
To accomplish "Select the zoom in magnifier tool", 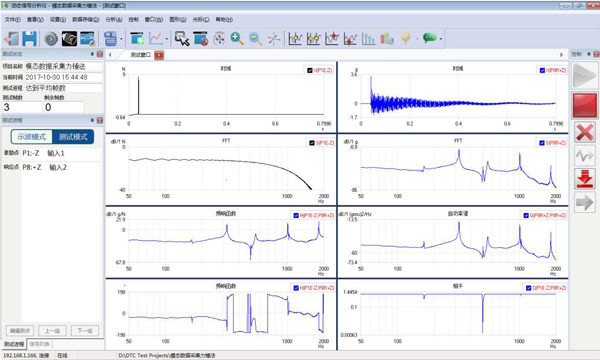I will (237, 39).
